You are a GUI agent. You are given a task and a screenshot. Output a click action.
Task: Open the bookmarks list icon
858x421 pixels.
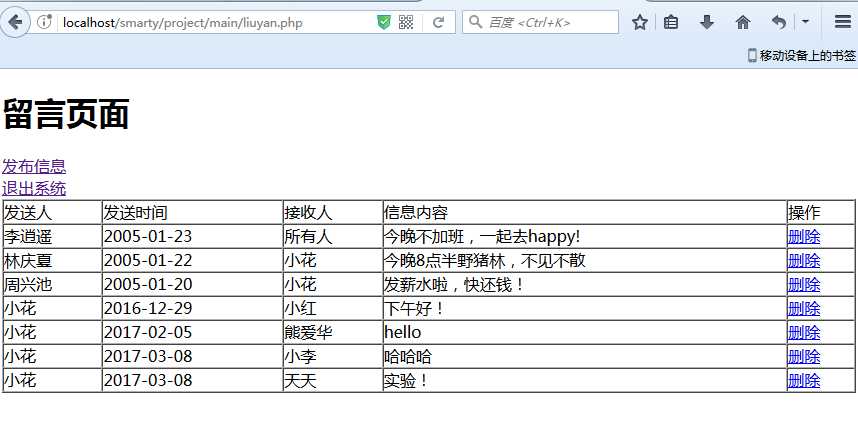671,22
